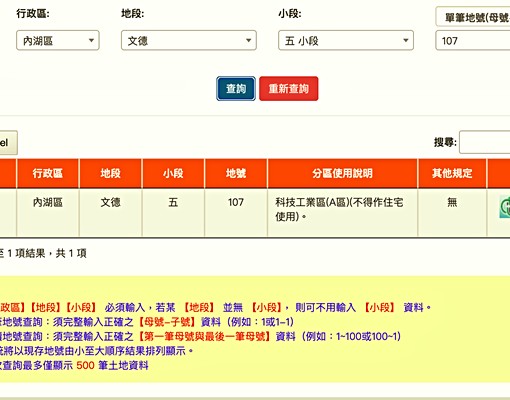Click the 500 筆土地資料 note text
510x400 pixels.
coord(112,365)
